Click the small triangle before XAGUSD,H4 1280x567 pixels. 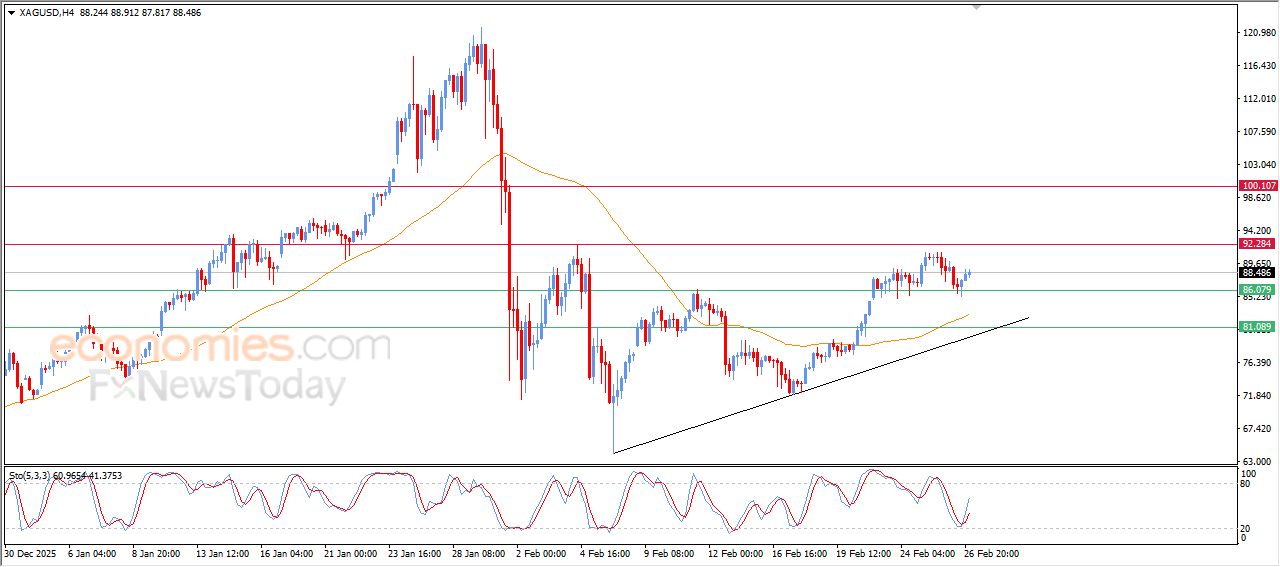click(x=11, y=12)
